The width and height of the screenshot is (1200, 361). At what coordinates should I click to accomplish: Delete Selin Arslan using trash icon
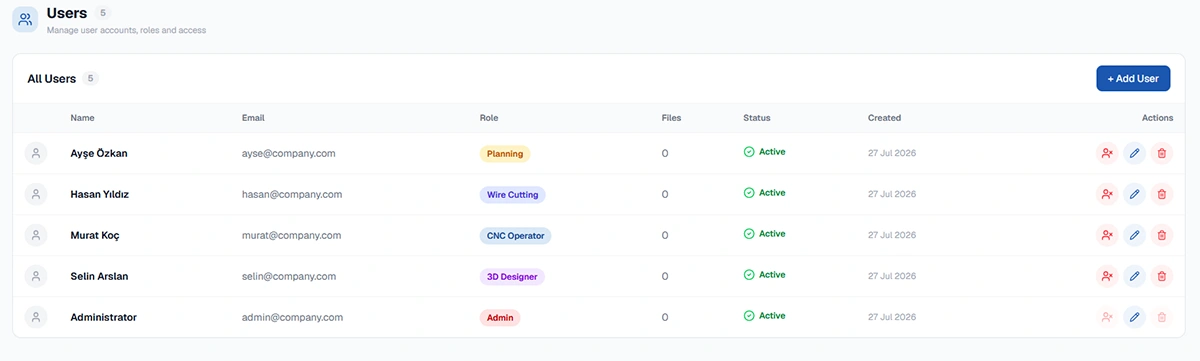(1161, 276)
